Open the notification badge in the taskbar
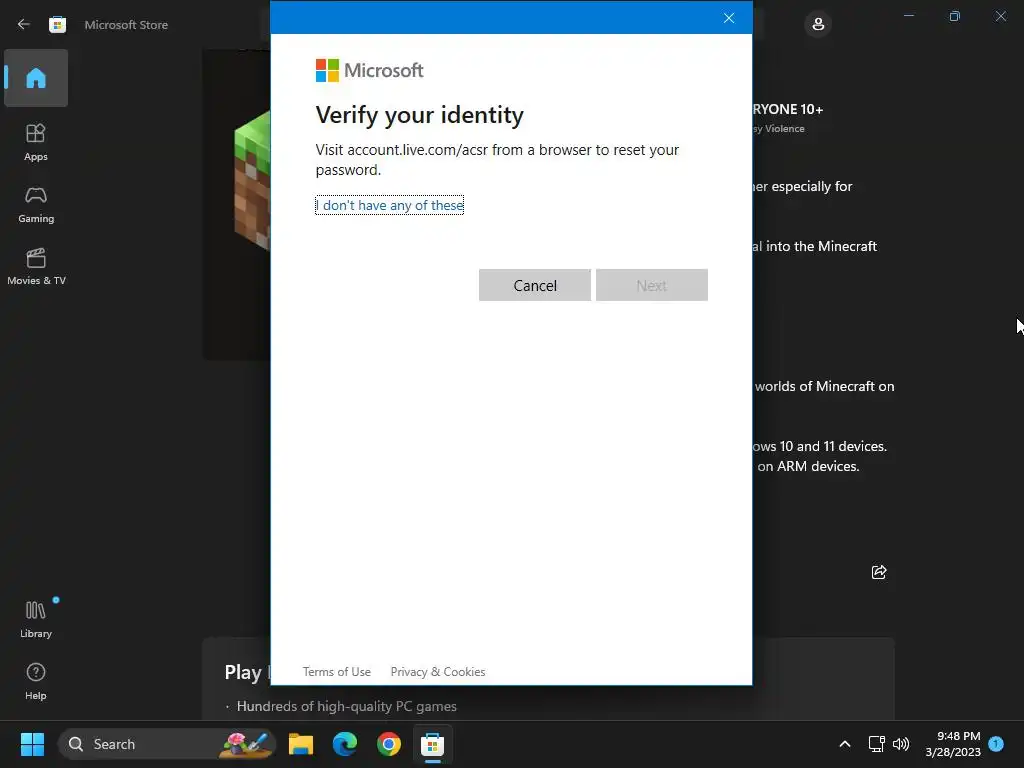Image resolution: width=1024 pixels, height=768 pixels. click(x=996, y=743)
